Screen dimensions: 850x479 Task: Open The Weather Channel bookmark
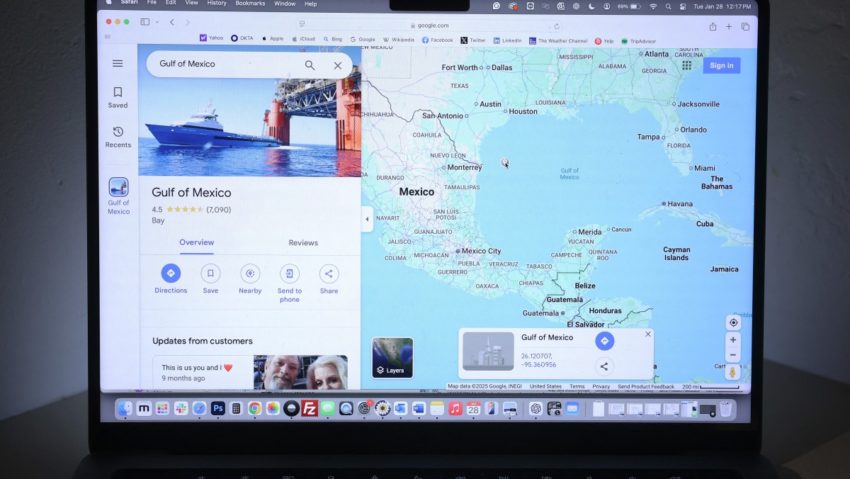[558, 41]
